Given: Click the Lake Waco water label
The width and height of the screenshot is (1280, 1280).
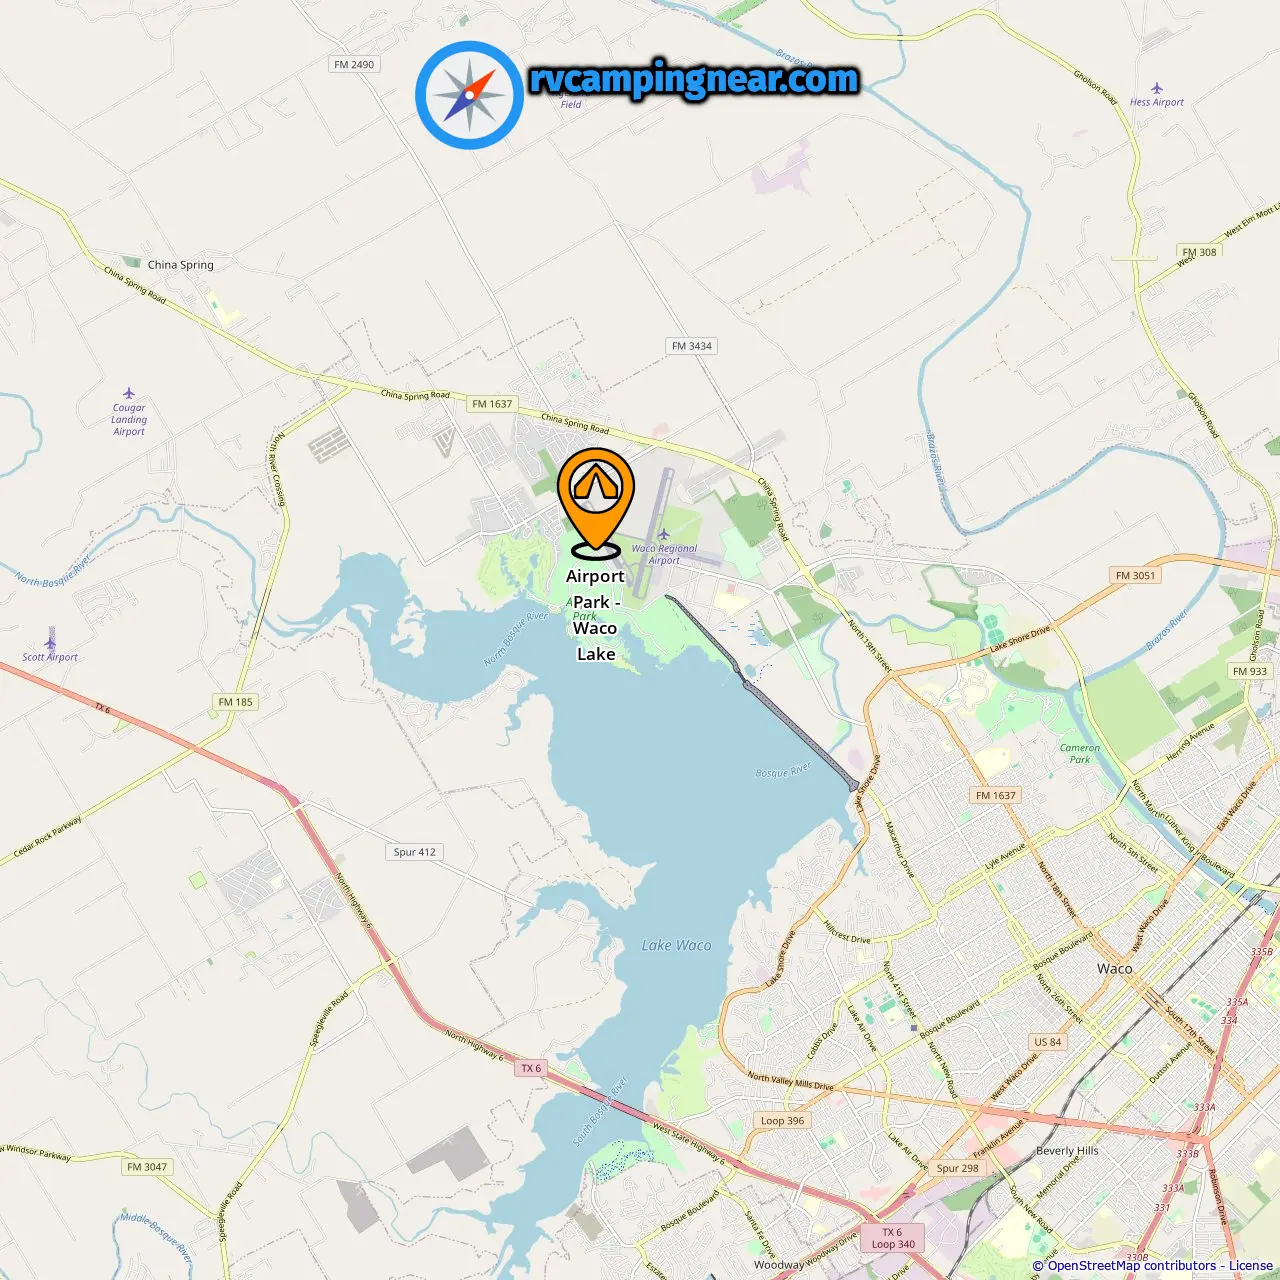Looking at the screenshot, I should tap(677, 945).
